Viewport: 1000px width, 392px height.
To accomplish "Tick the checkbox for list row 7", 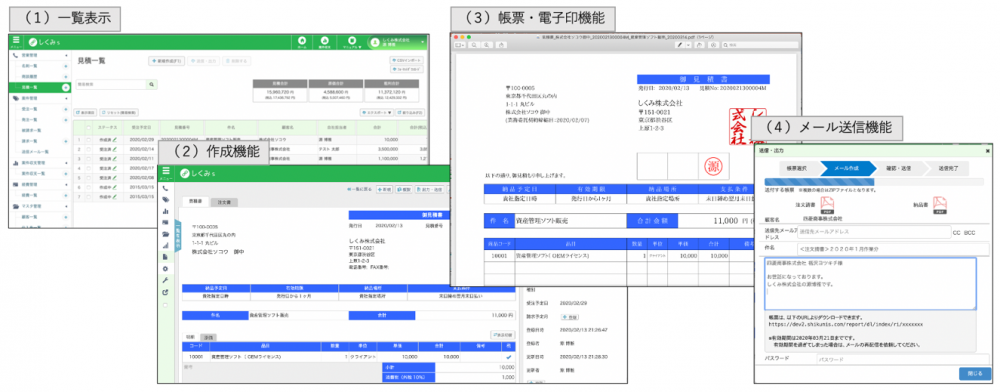I will click(x=89, y=198).
